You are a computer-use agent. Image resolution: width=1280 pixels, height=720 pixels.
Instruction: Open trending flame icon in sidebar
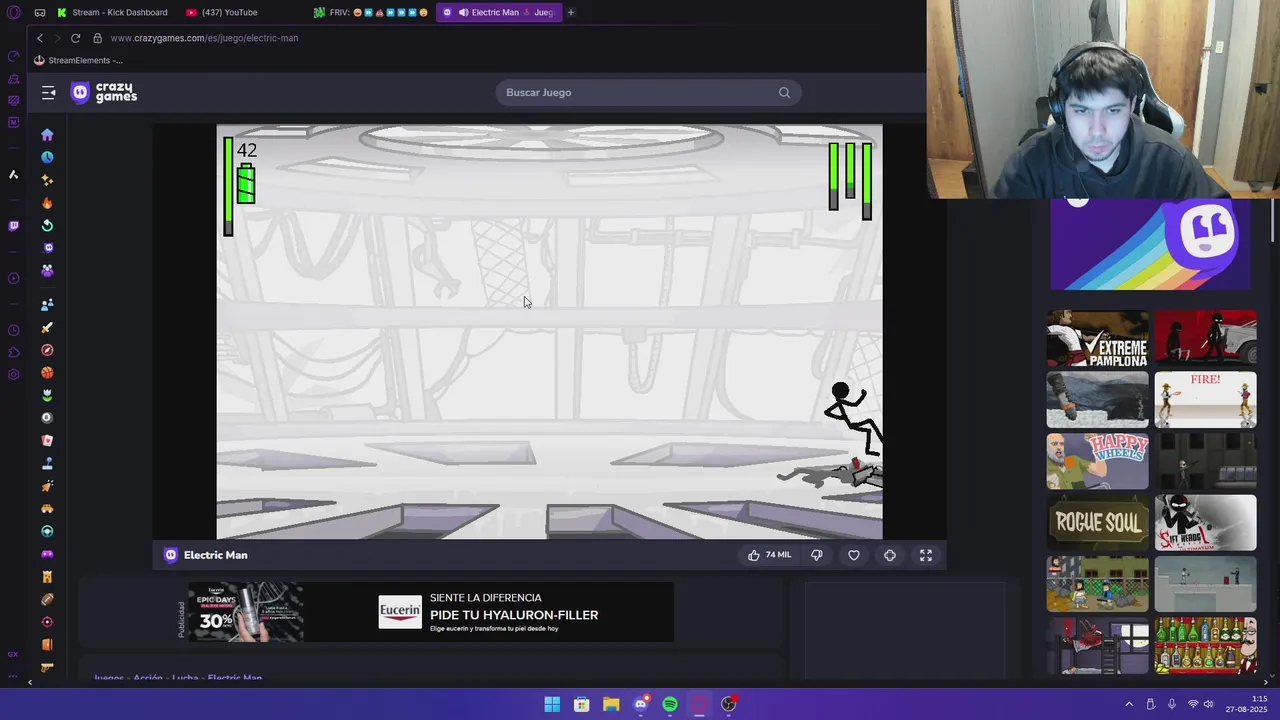pyautogui.click(x=47, y=203)
